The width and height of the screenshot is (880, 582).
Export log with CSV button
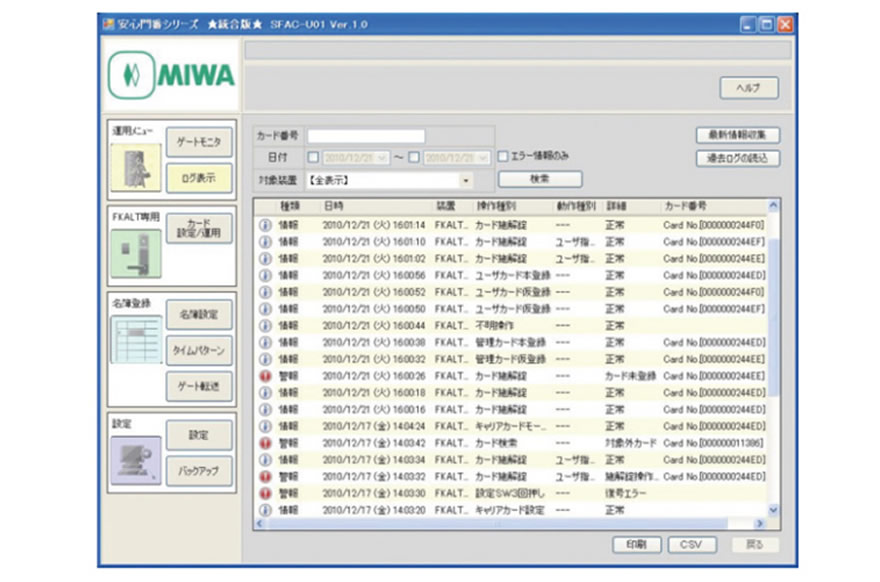691,544
